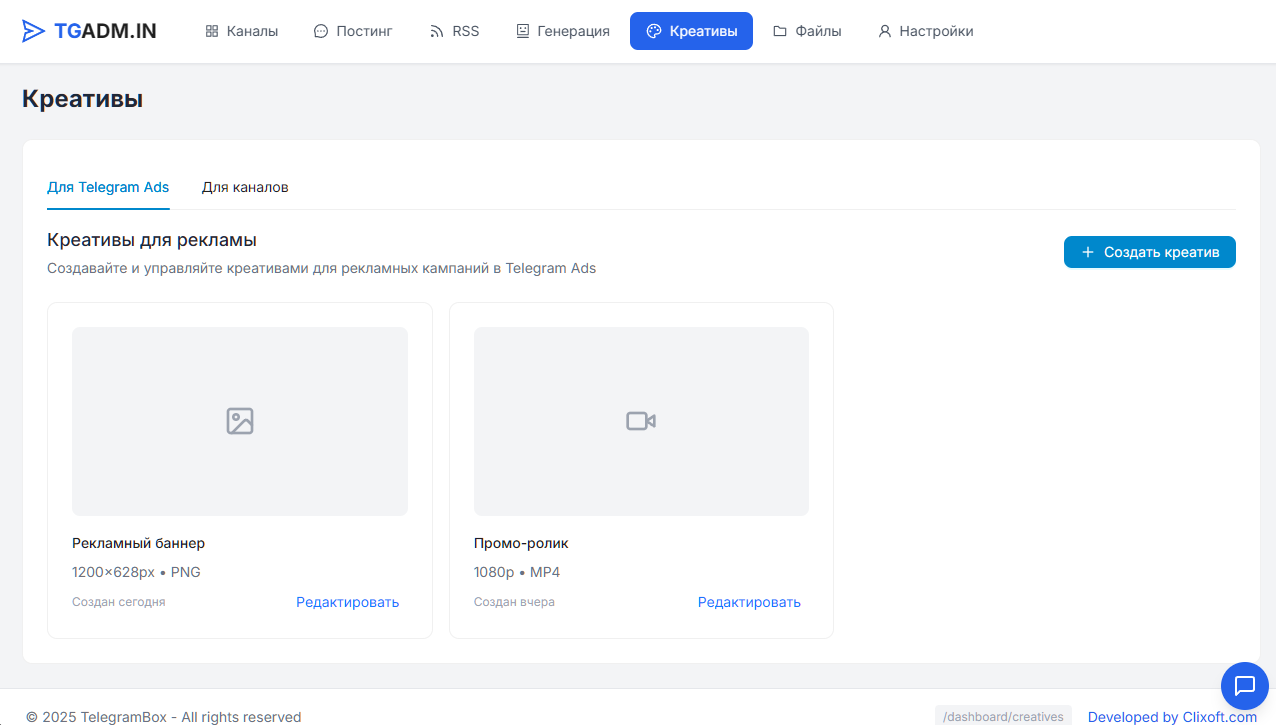The image size is (1276, 725).
Task: Click the Промо-ролик card title
Action: pos(521,543)
